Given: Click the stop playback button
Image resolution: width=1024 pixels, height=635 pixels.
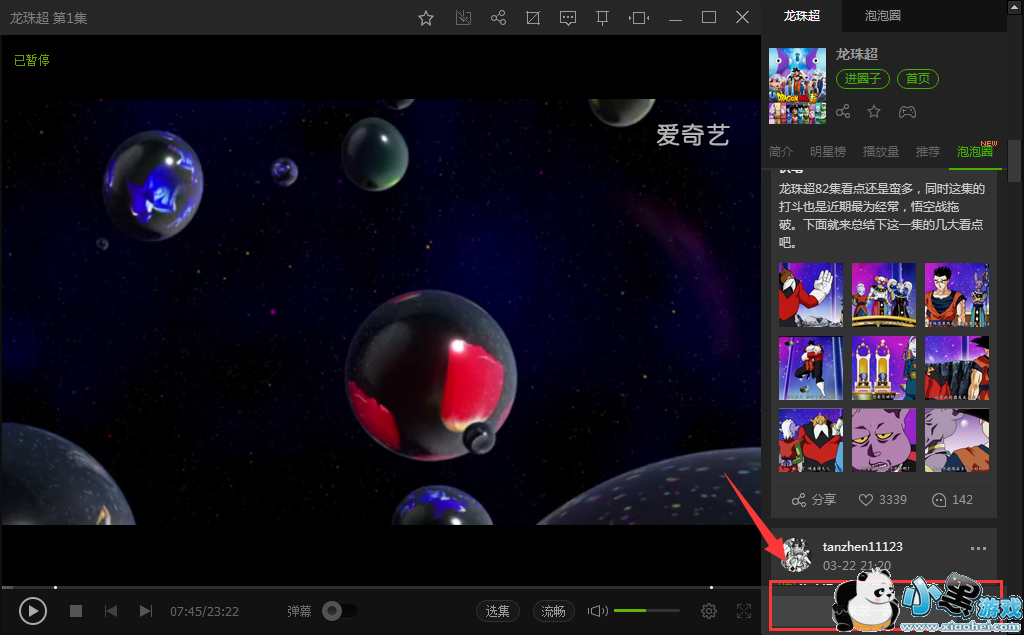Looking at the screenshot, I should (x=76, y=611).
